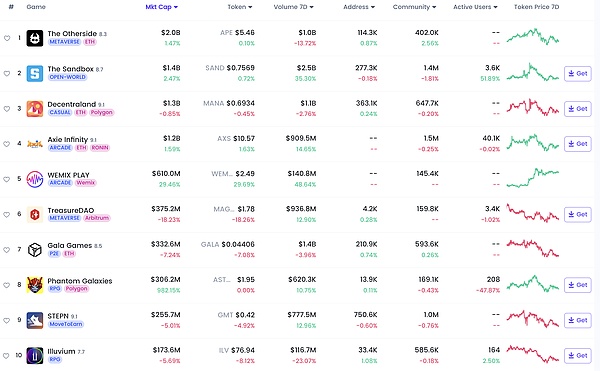Sort by Token column
This screenshot has width=600, height=371.
[x=240, y=7]
